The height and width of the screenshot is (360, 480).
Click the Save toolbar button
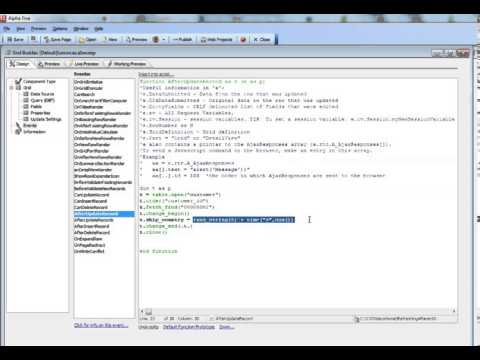[16, 39]
